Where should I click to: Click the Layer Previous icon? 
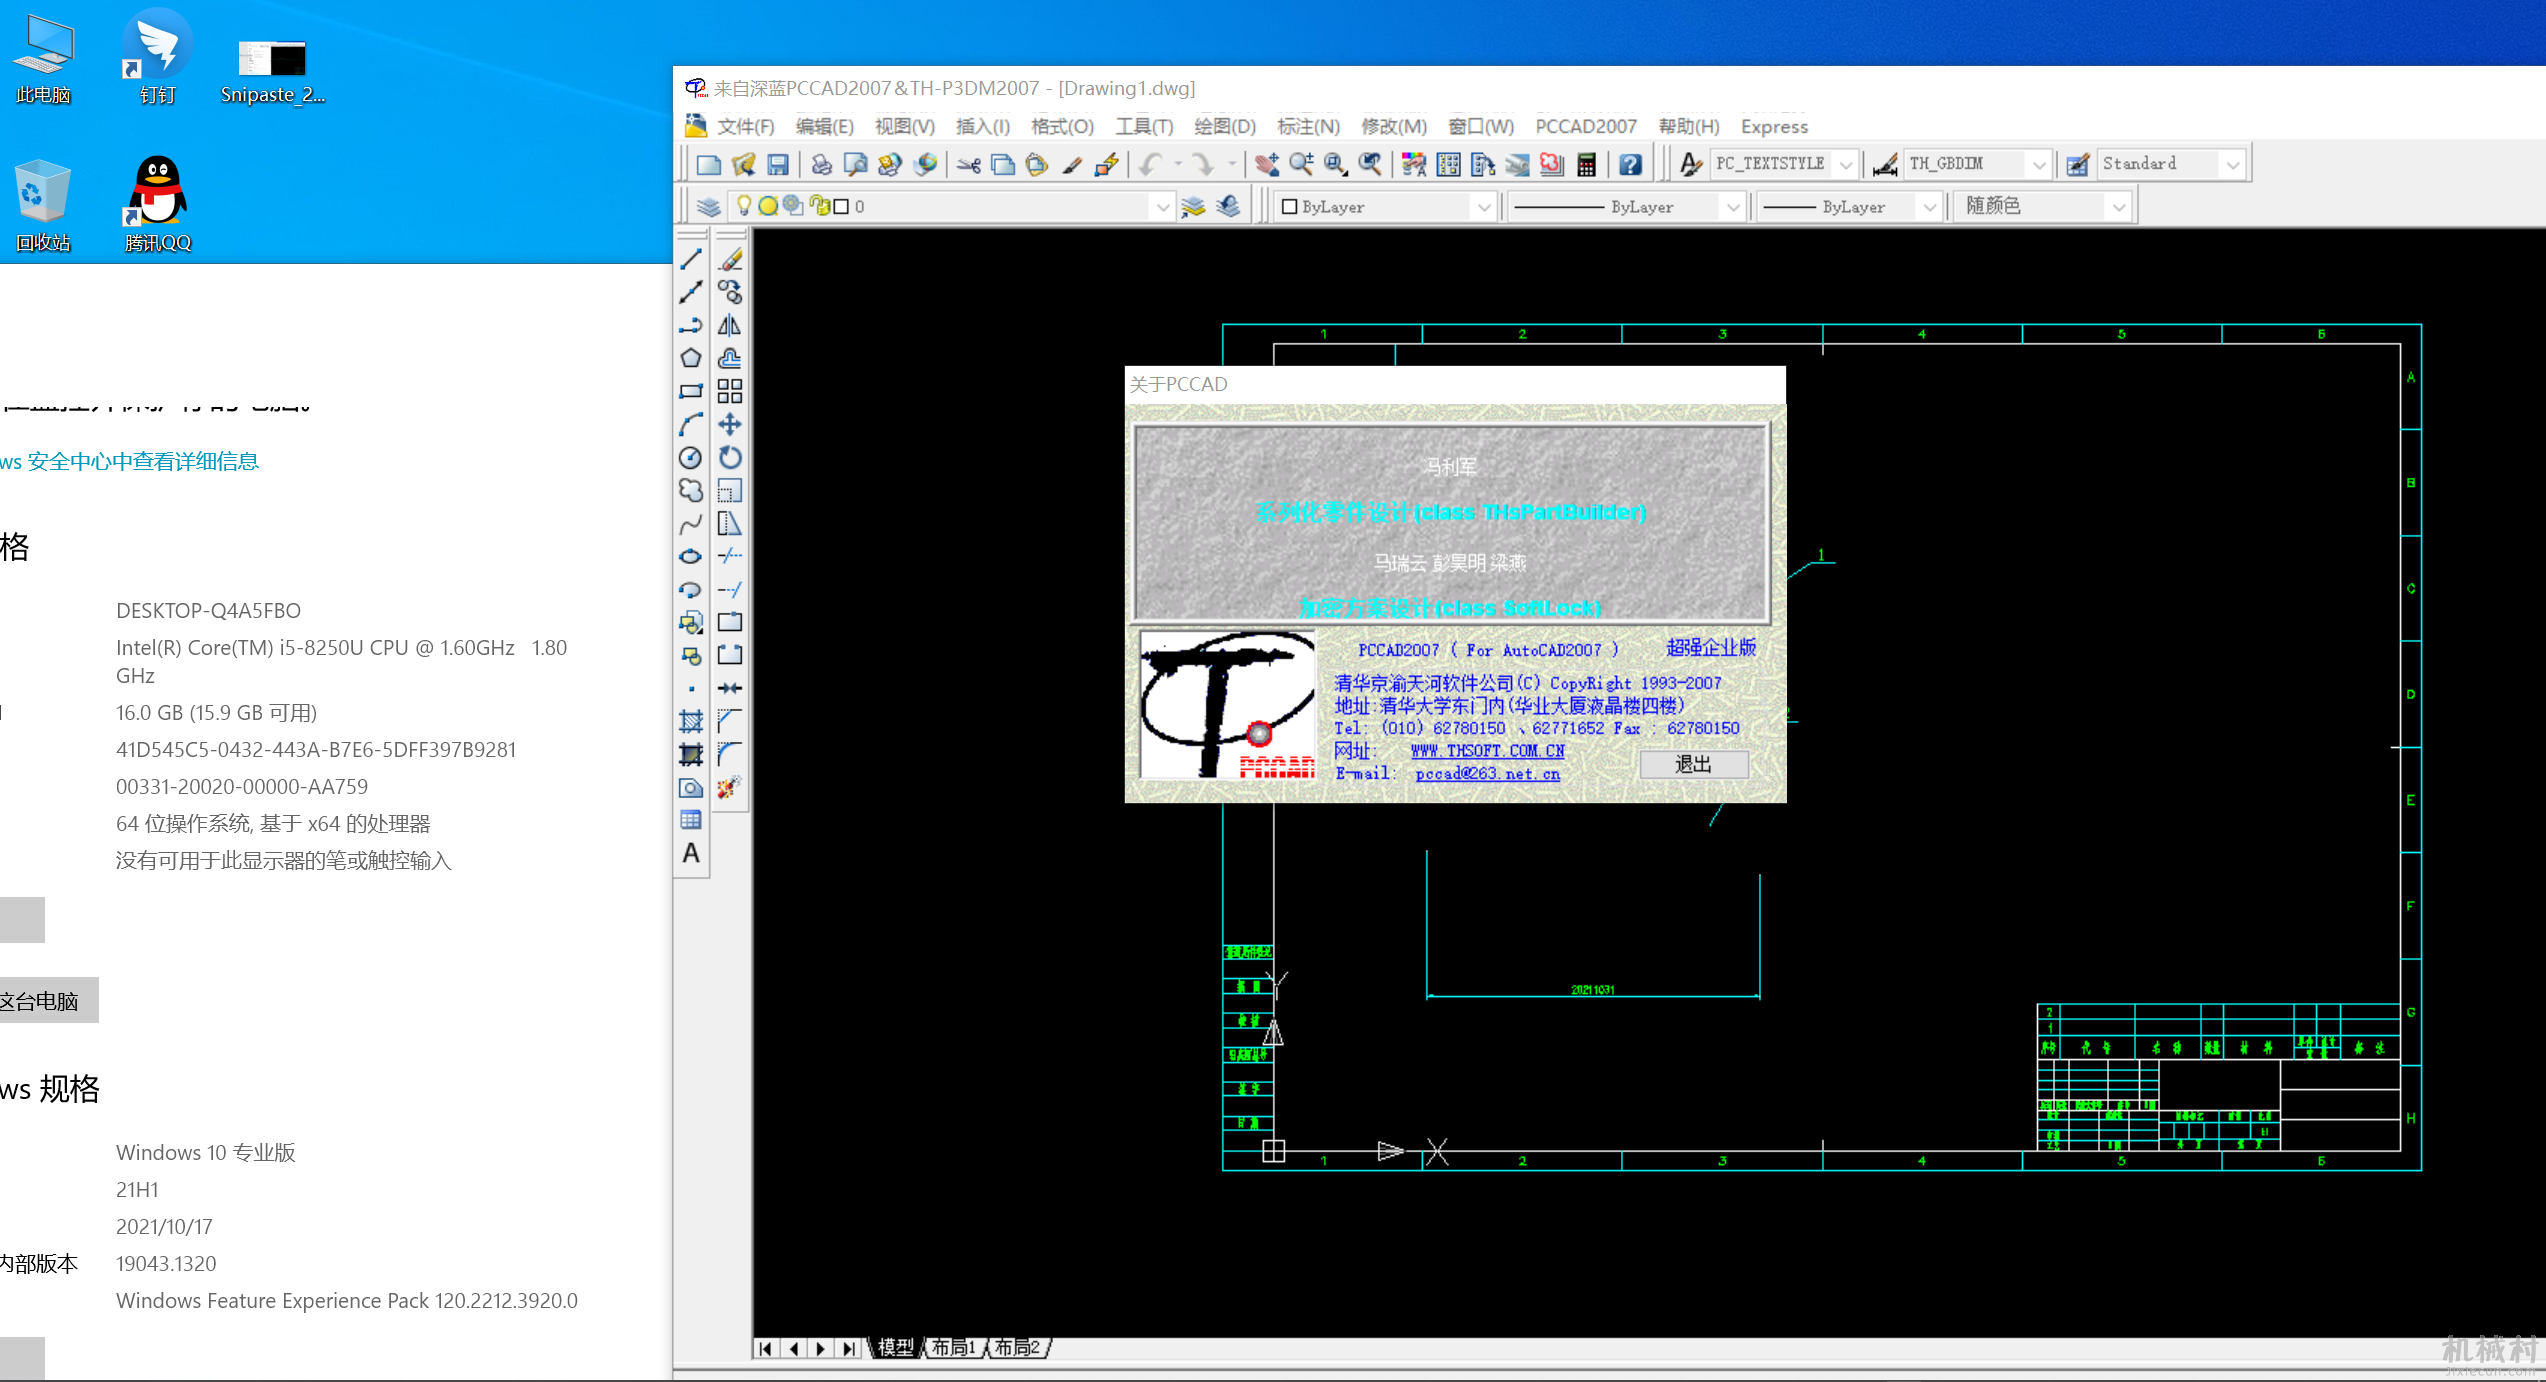coord(1229,206)
